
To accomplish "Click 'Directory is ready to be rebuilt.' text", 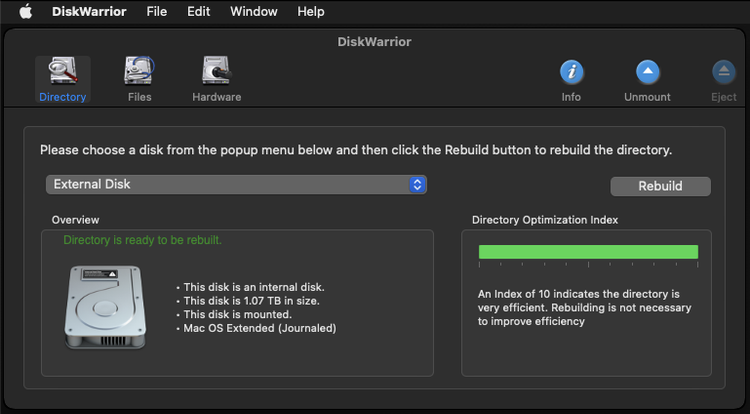I will coord(143,240).
